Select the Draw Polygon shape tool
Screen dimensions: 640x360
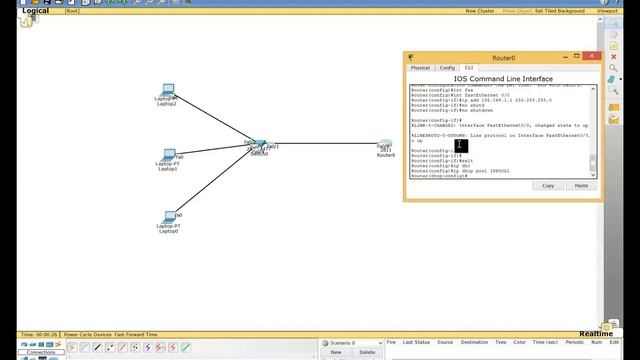coord(611,79)
